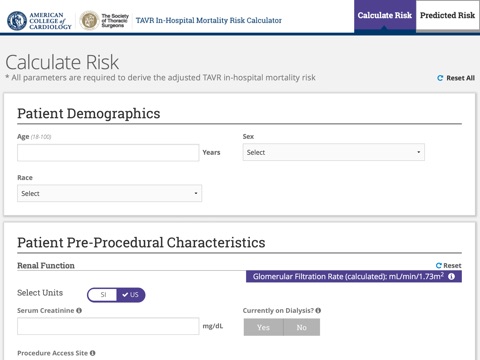Click the Sex dropdown arrow
This screenshot has height=360, width=480.
coord(419,152)
